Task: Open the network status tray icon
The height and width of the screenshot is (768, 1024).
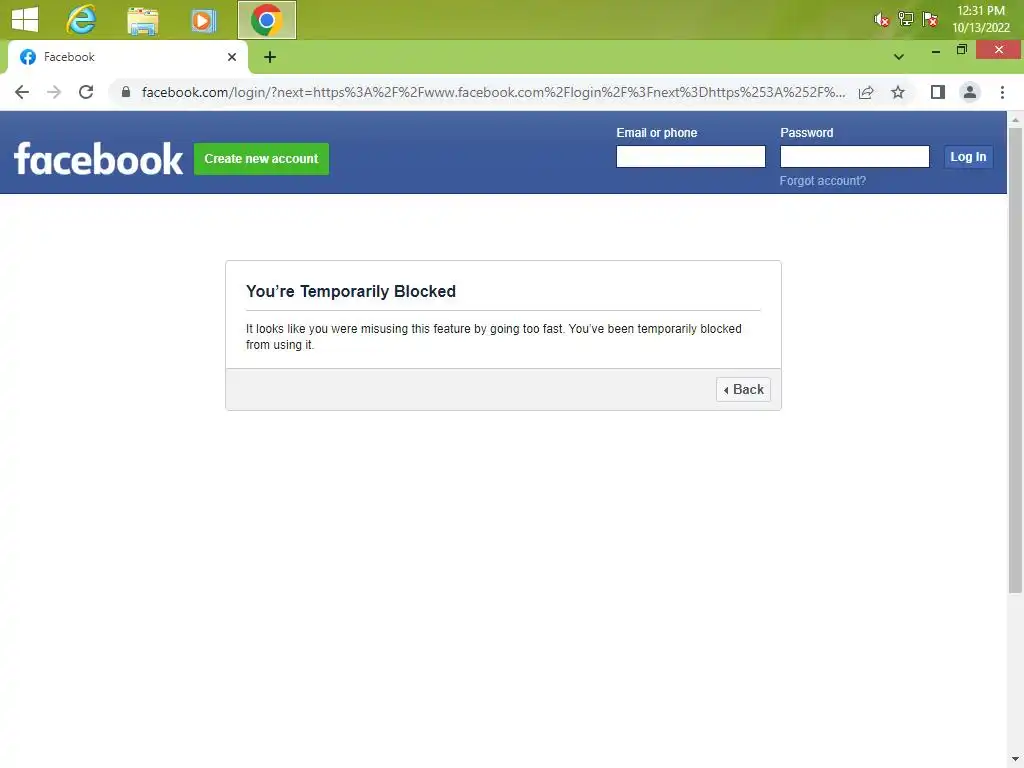Action: pos(905,19)
